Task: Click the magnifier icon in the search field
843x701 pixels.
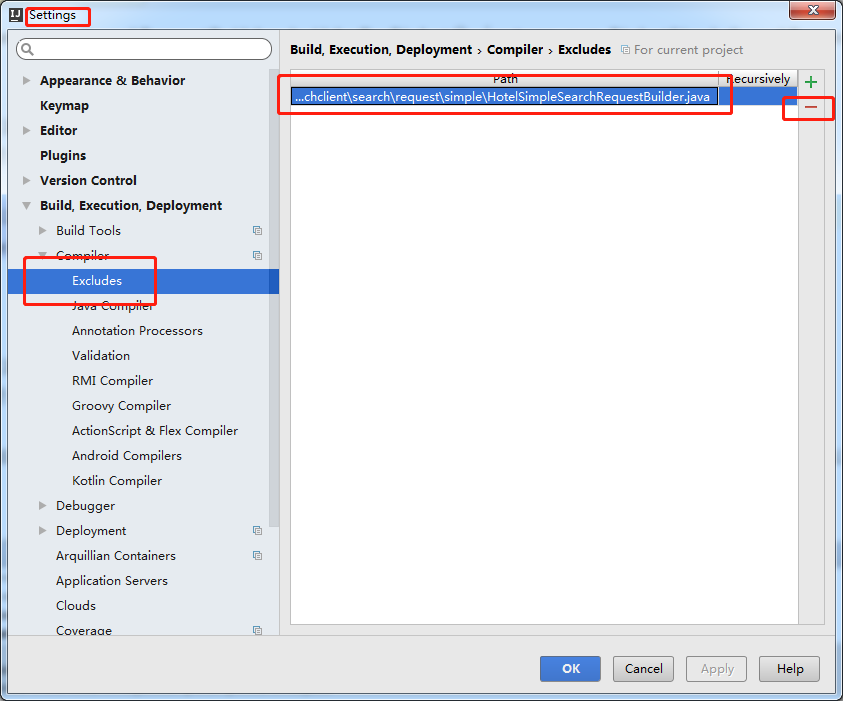Action: tap(27, 48)
